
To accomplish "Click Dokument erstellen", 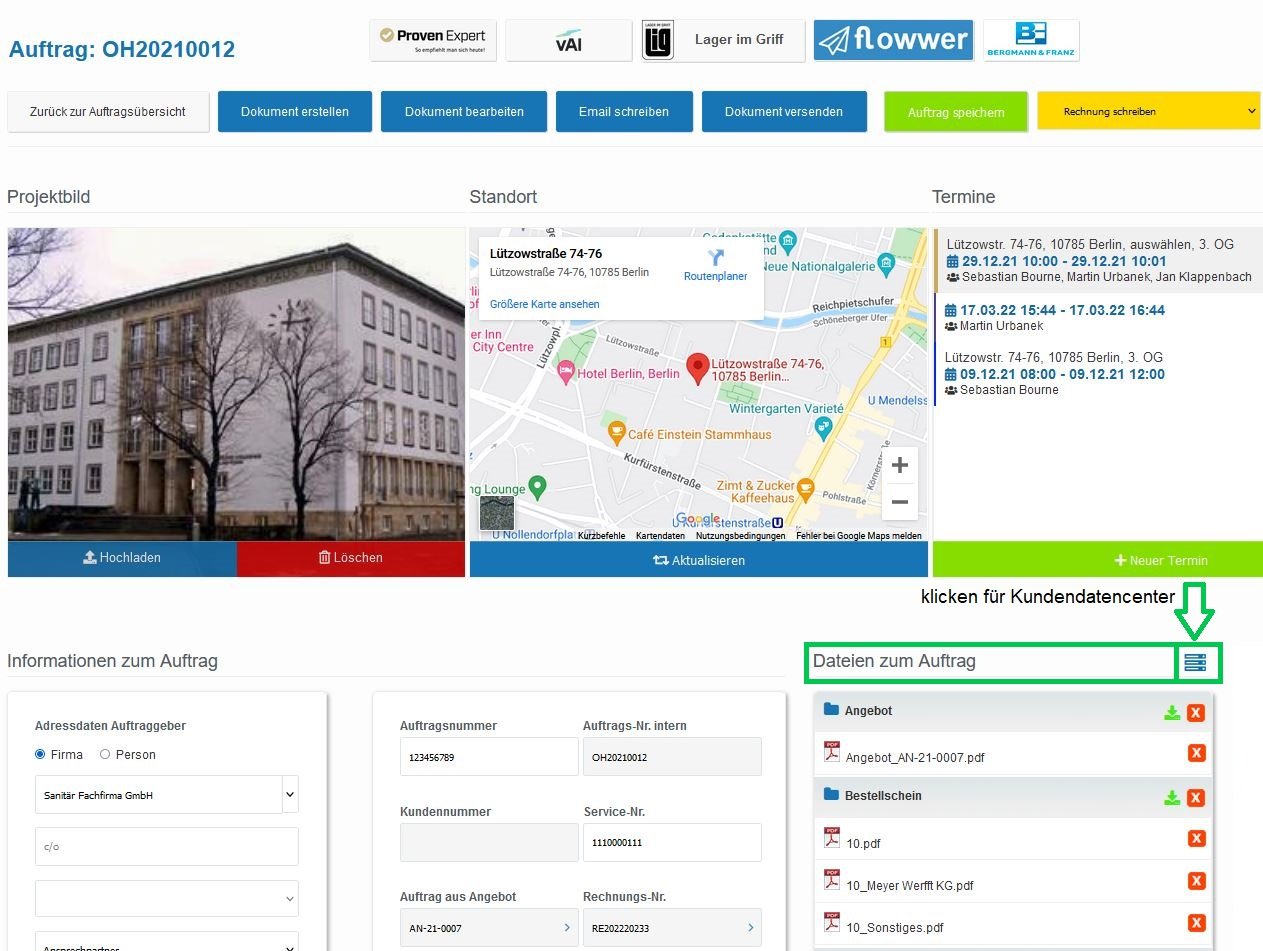I will pyautogui.click(x=295, y=112).
